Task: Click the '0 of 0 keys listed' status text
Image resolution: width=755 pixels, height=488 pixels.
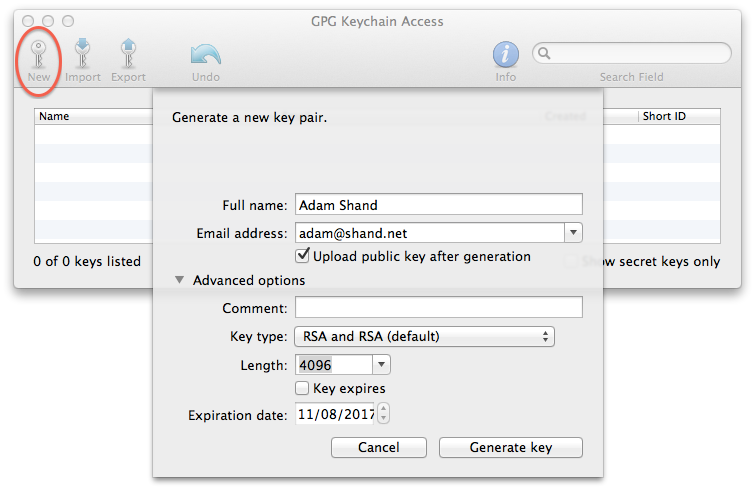Action: pos(87,261)
